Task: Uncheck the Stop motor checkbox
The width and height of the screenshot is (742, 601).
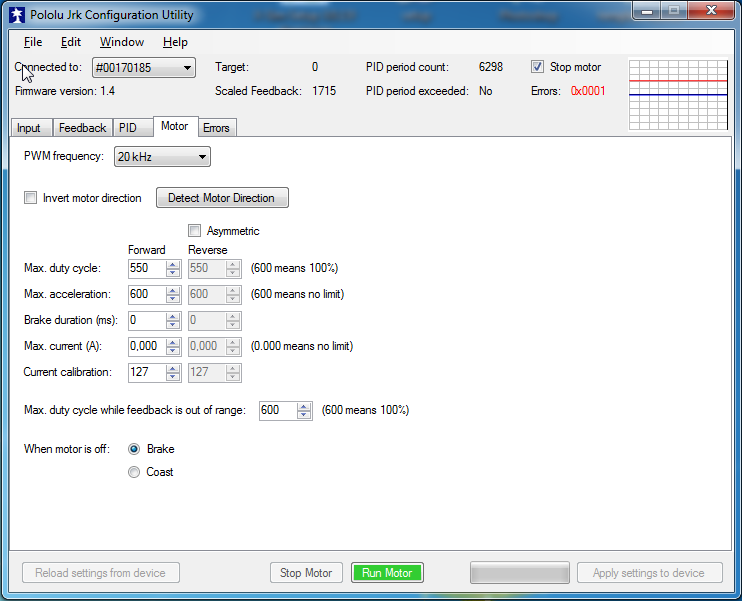Action: [537, 67]
